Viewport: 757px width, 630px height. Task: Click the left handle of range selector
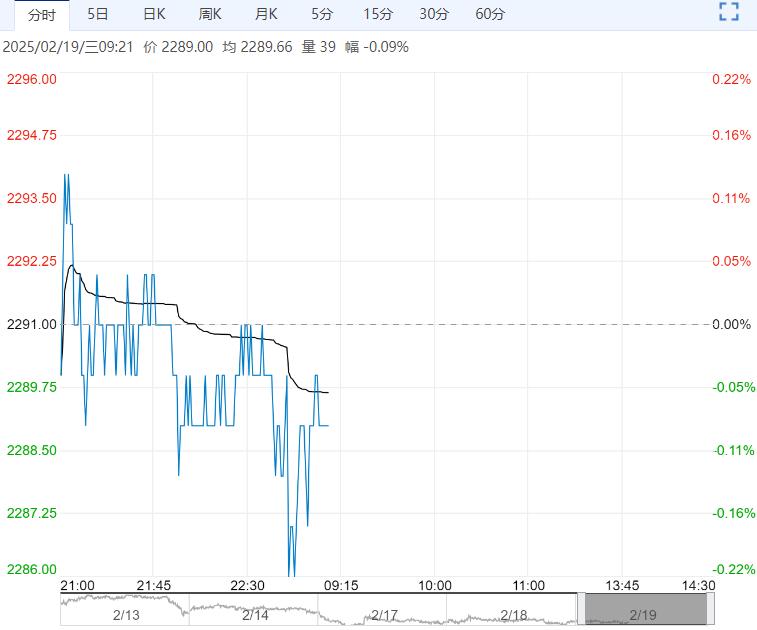tap(581, 608)
